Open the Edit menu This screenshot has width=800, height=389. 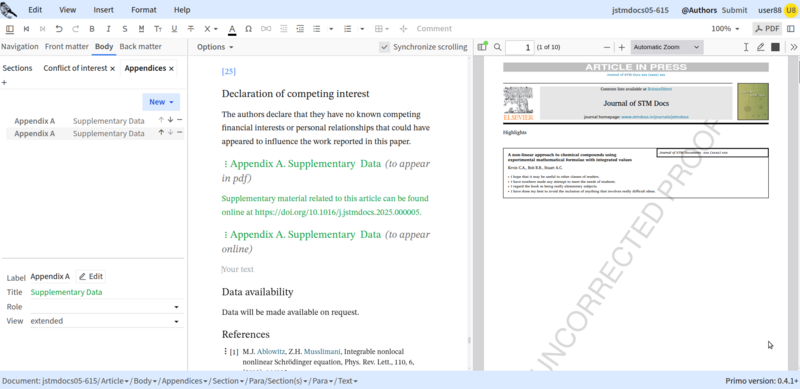pyautogui.click(x=35, y=10)
